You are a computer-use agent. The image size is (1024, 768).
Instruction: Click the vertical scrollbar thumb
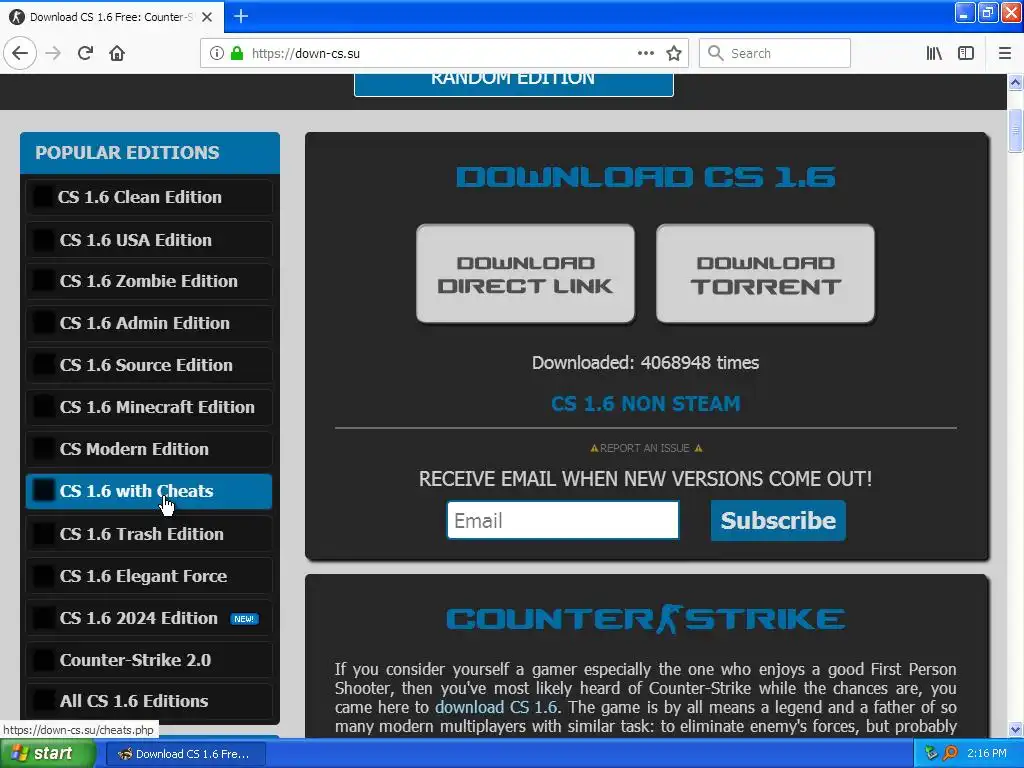1015,131
